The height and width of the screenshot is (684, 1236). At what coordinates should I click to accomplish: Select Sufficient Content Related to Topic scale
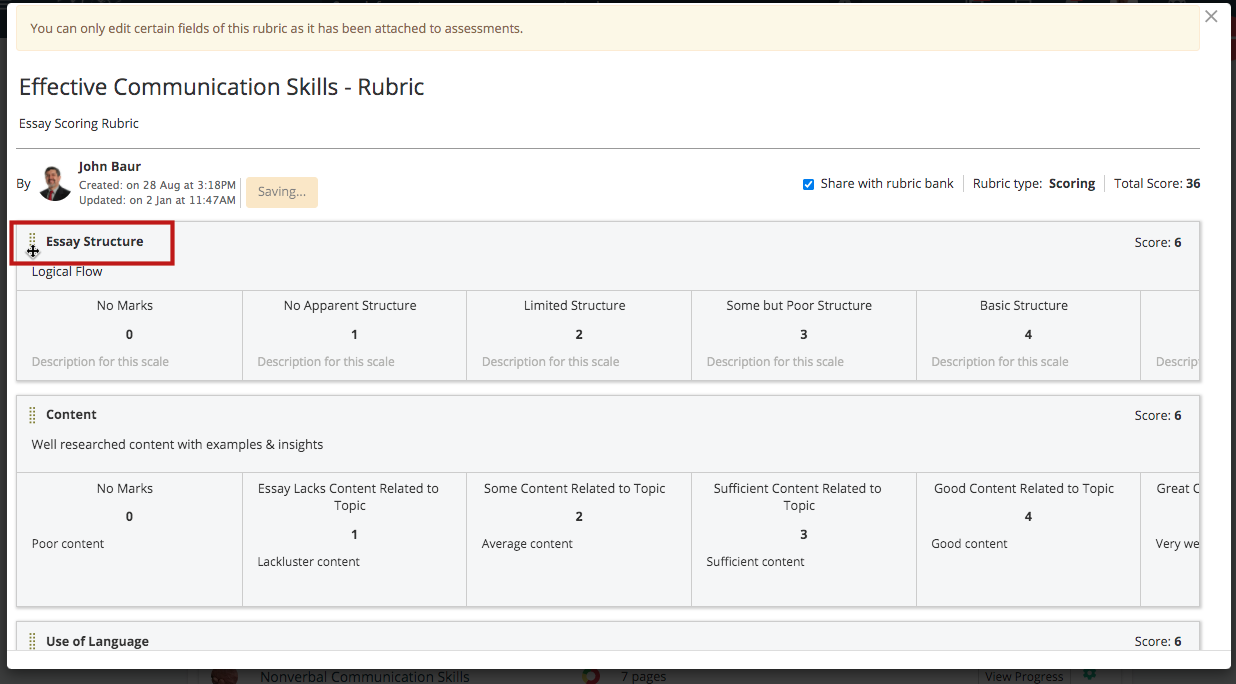798,497
